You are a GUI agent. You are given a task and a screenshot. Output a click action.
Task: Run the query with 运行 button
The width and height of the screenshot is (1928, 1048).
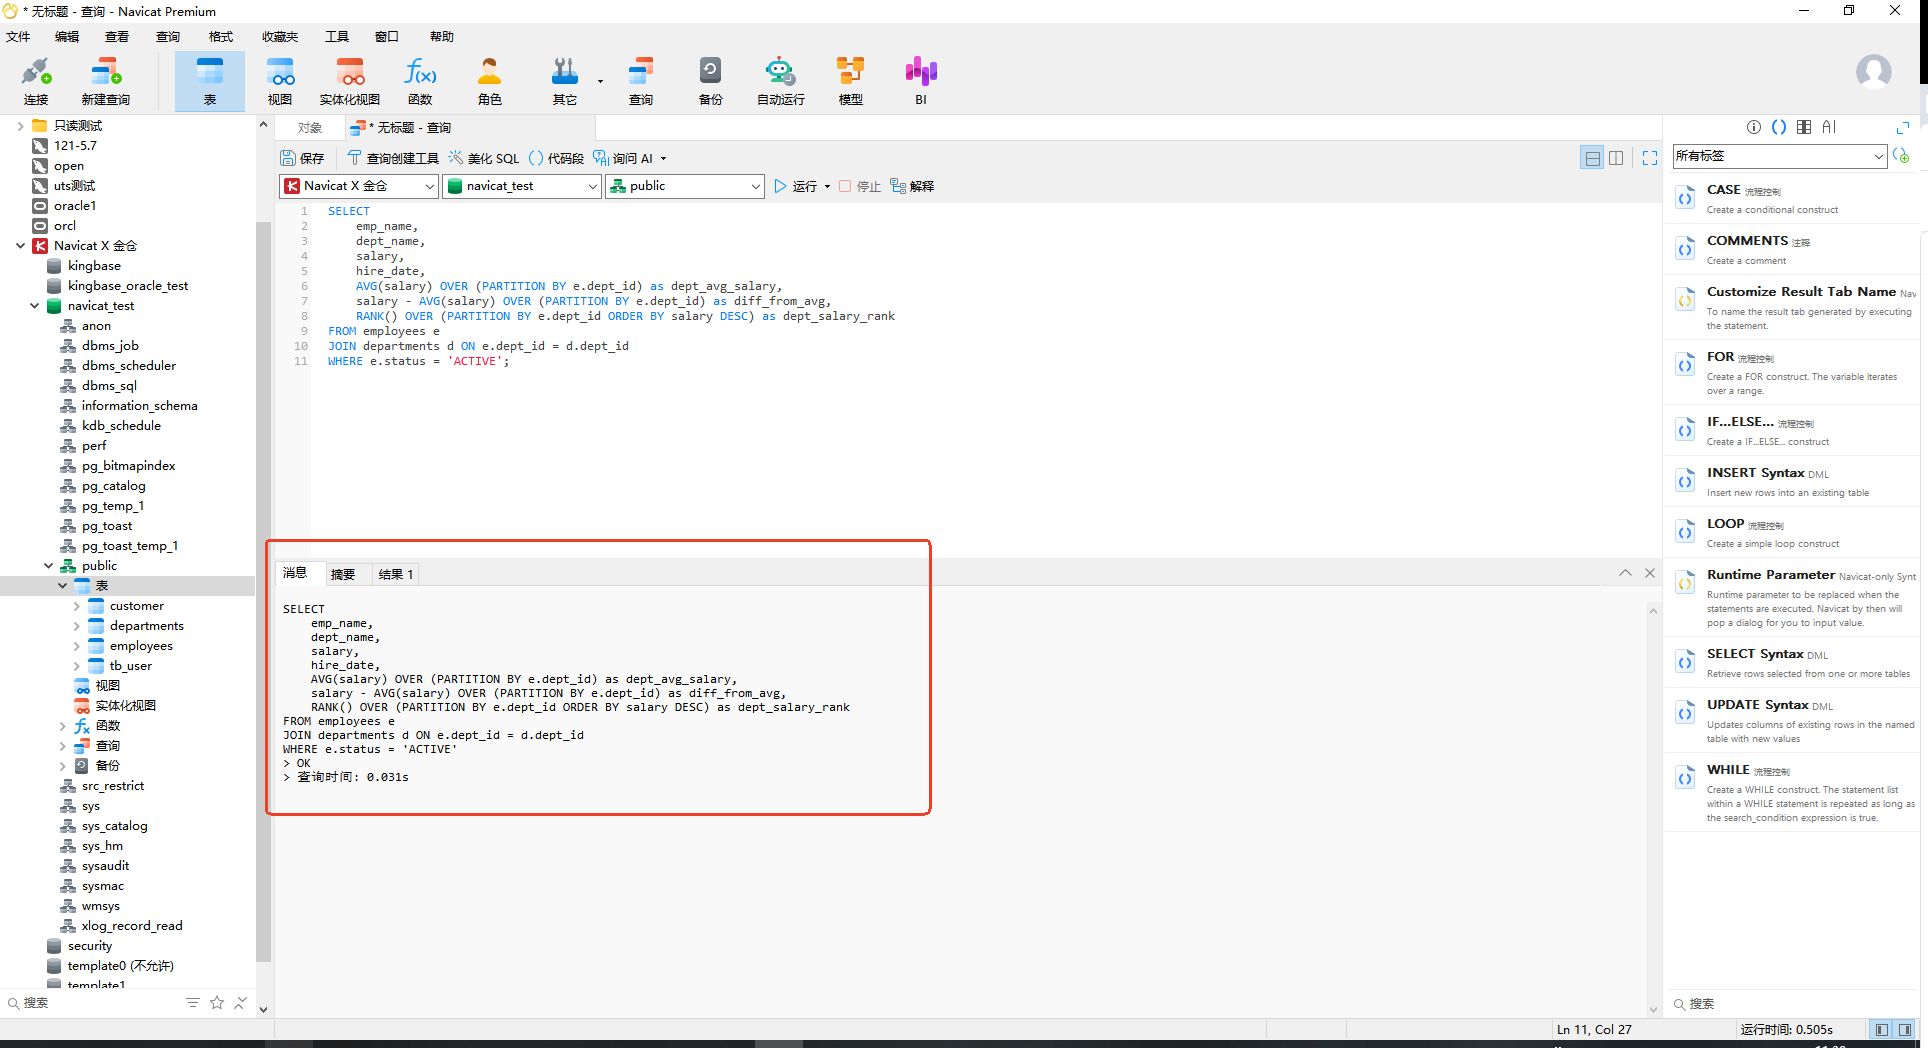point(796,187)
